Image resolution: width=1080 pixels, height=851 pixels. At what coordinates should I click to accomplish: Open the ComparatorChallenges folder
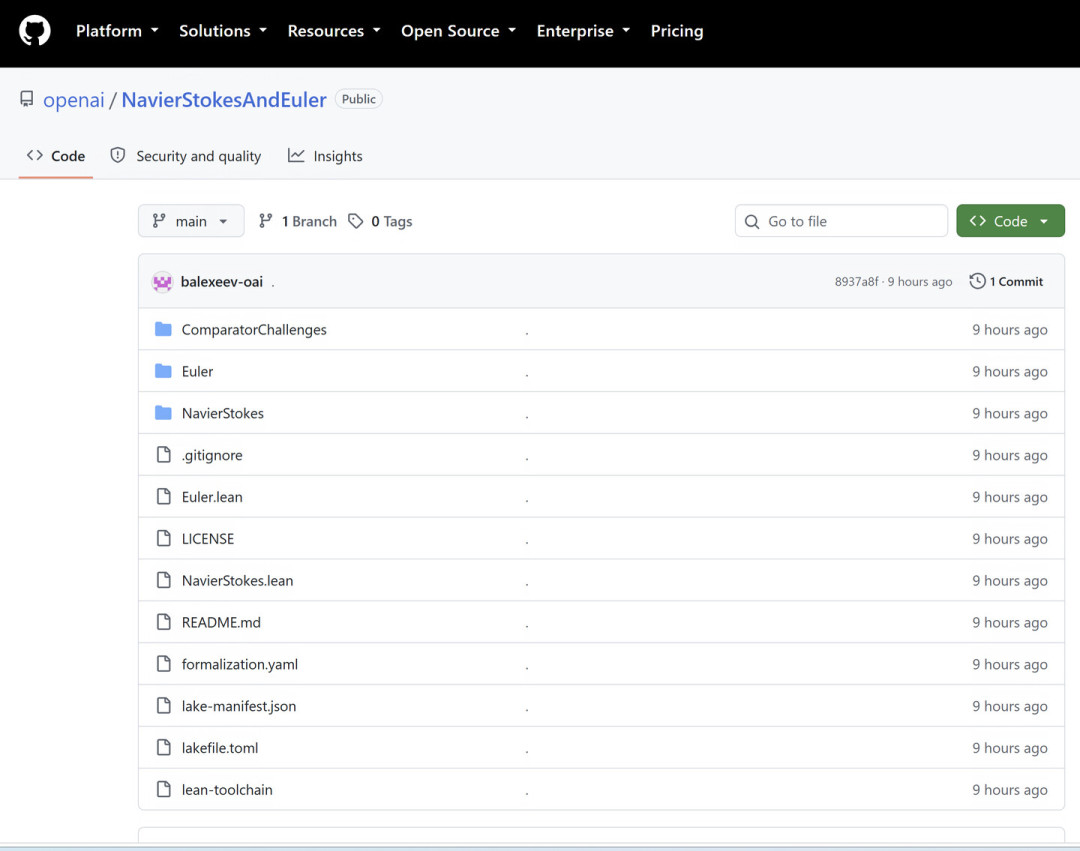(x=254, y=330)
